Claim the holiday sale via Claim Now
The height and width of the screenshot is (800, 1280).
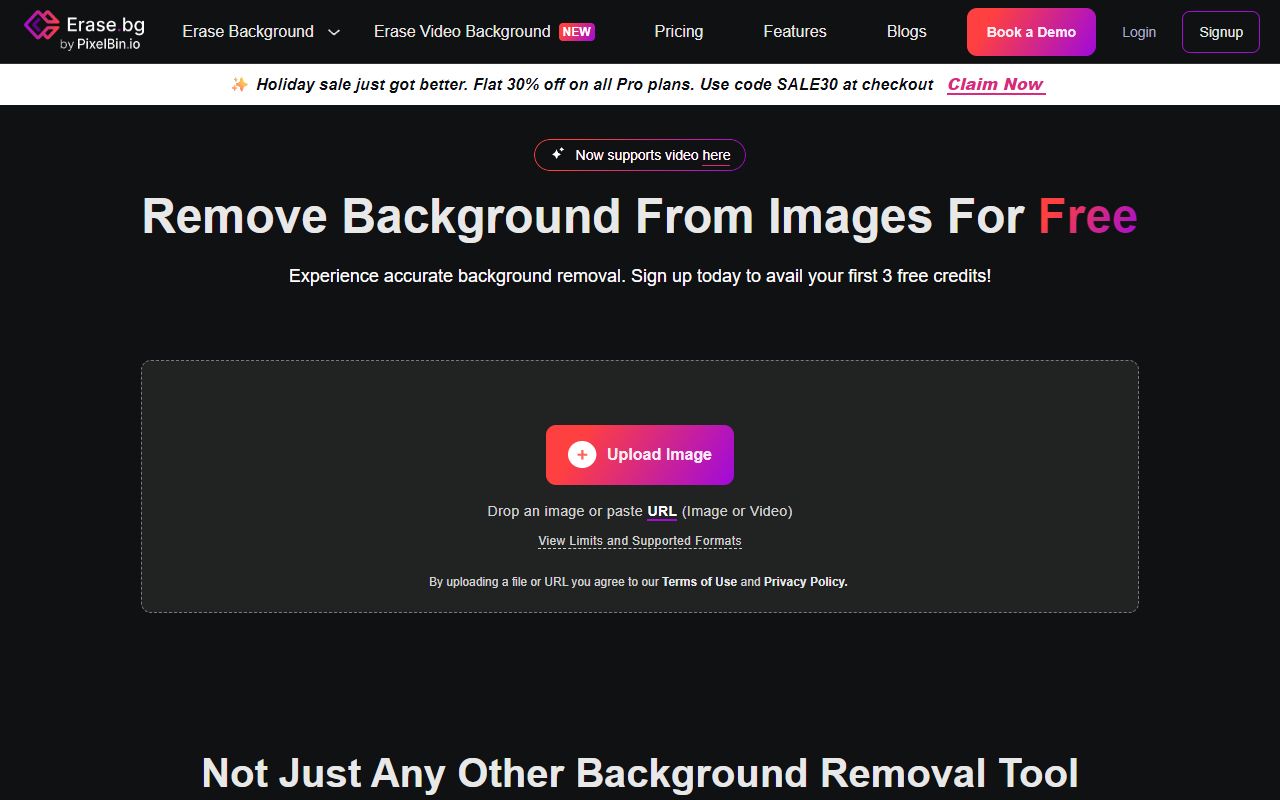point(995,85)
